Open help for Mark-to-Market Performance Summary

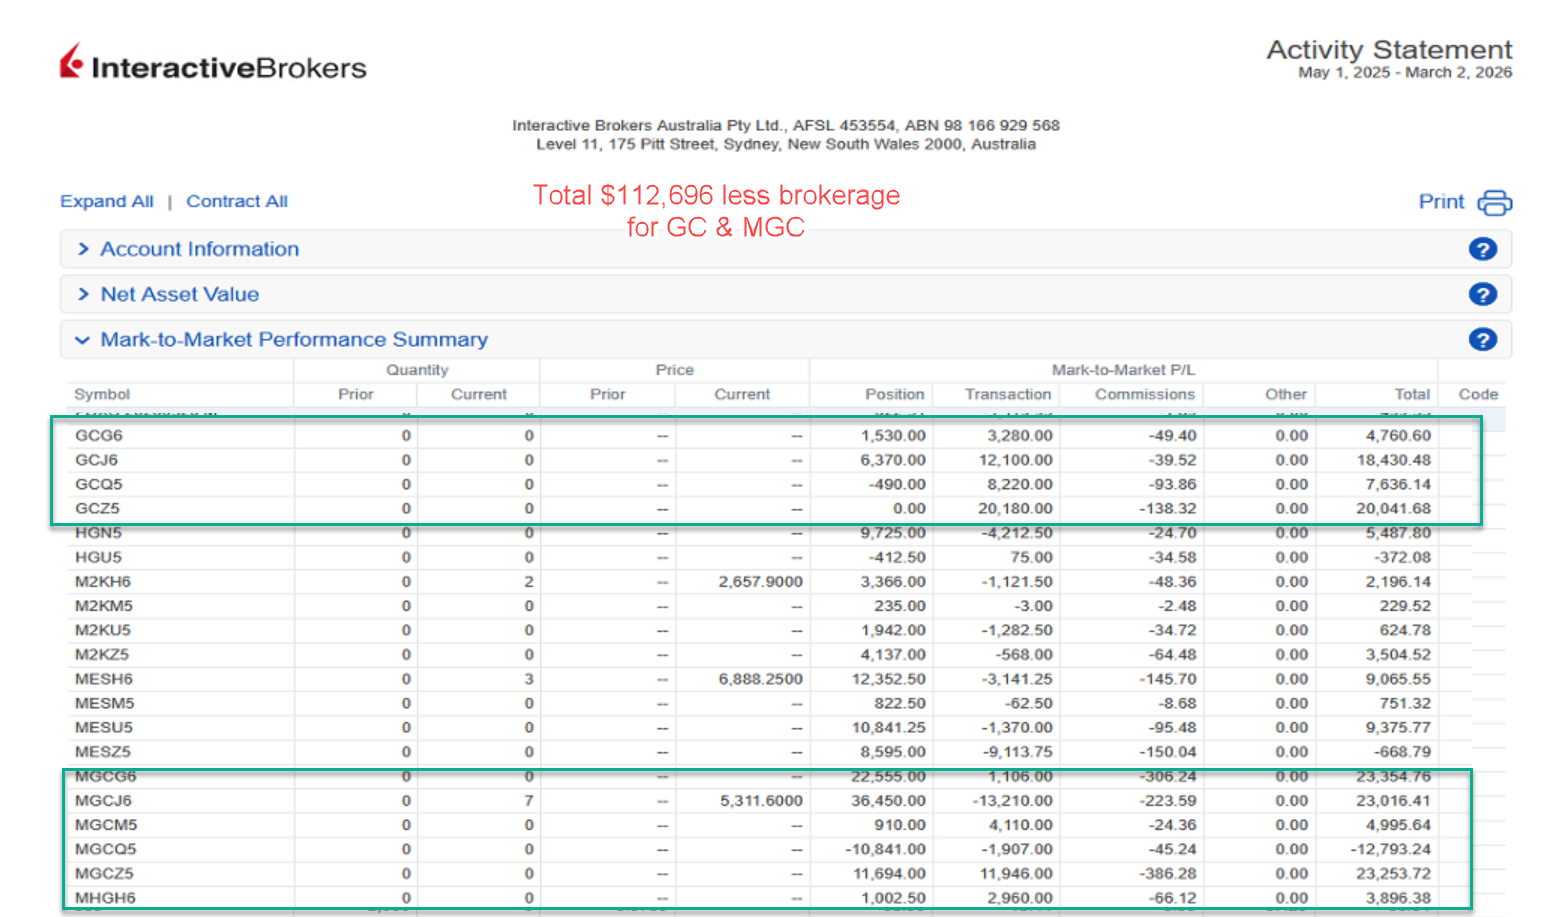coord(1482,339)
